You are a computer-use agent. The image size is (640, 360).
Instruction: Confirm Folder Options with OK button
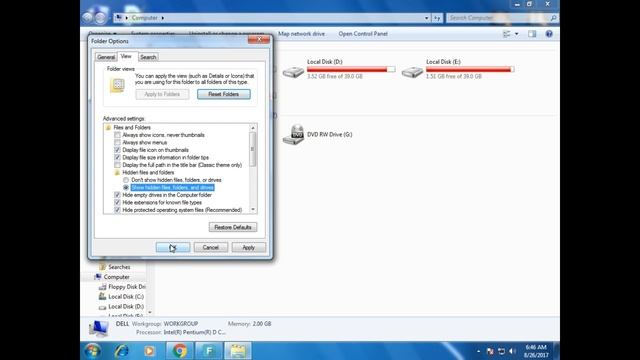click(x=173, y=247)
